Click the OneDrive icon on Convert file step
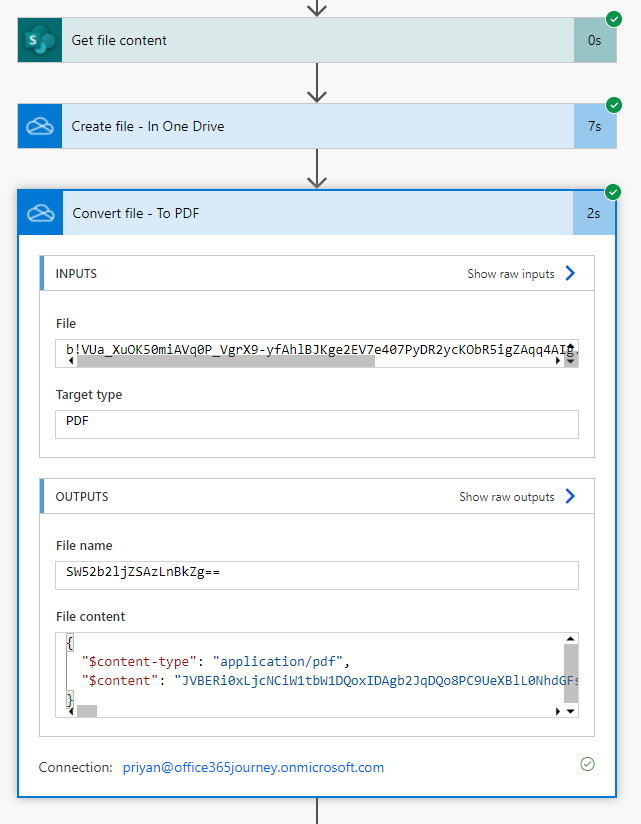The width and height of the screenshot is (641, 824). pos(40,213)
